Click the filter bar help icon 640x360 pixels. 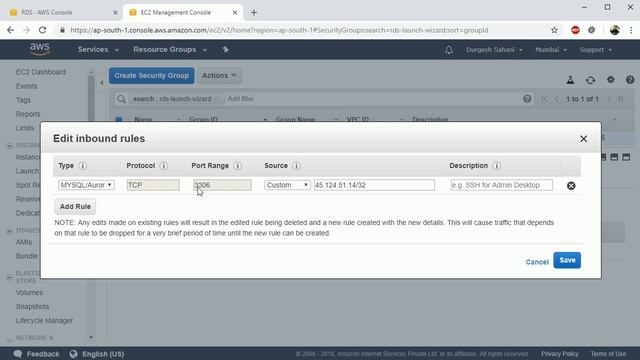click(x=527, y=99)
